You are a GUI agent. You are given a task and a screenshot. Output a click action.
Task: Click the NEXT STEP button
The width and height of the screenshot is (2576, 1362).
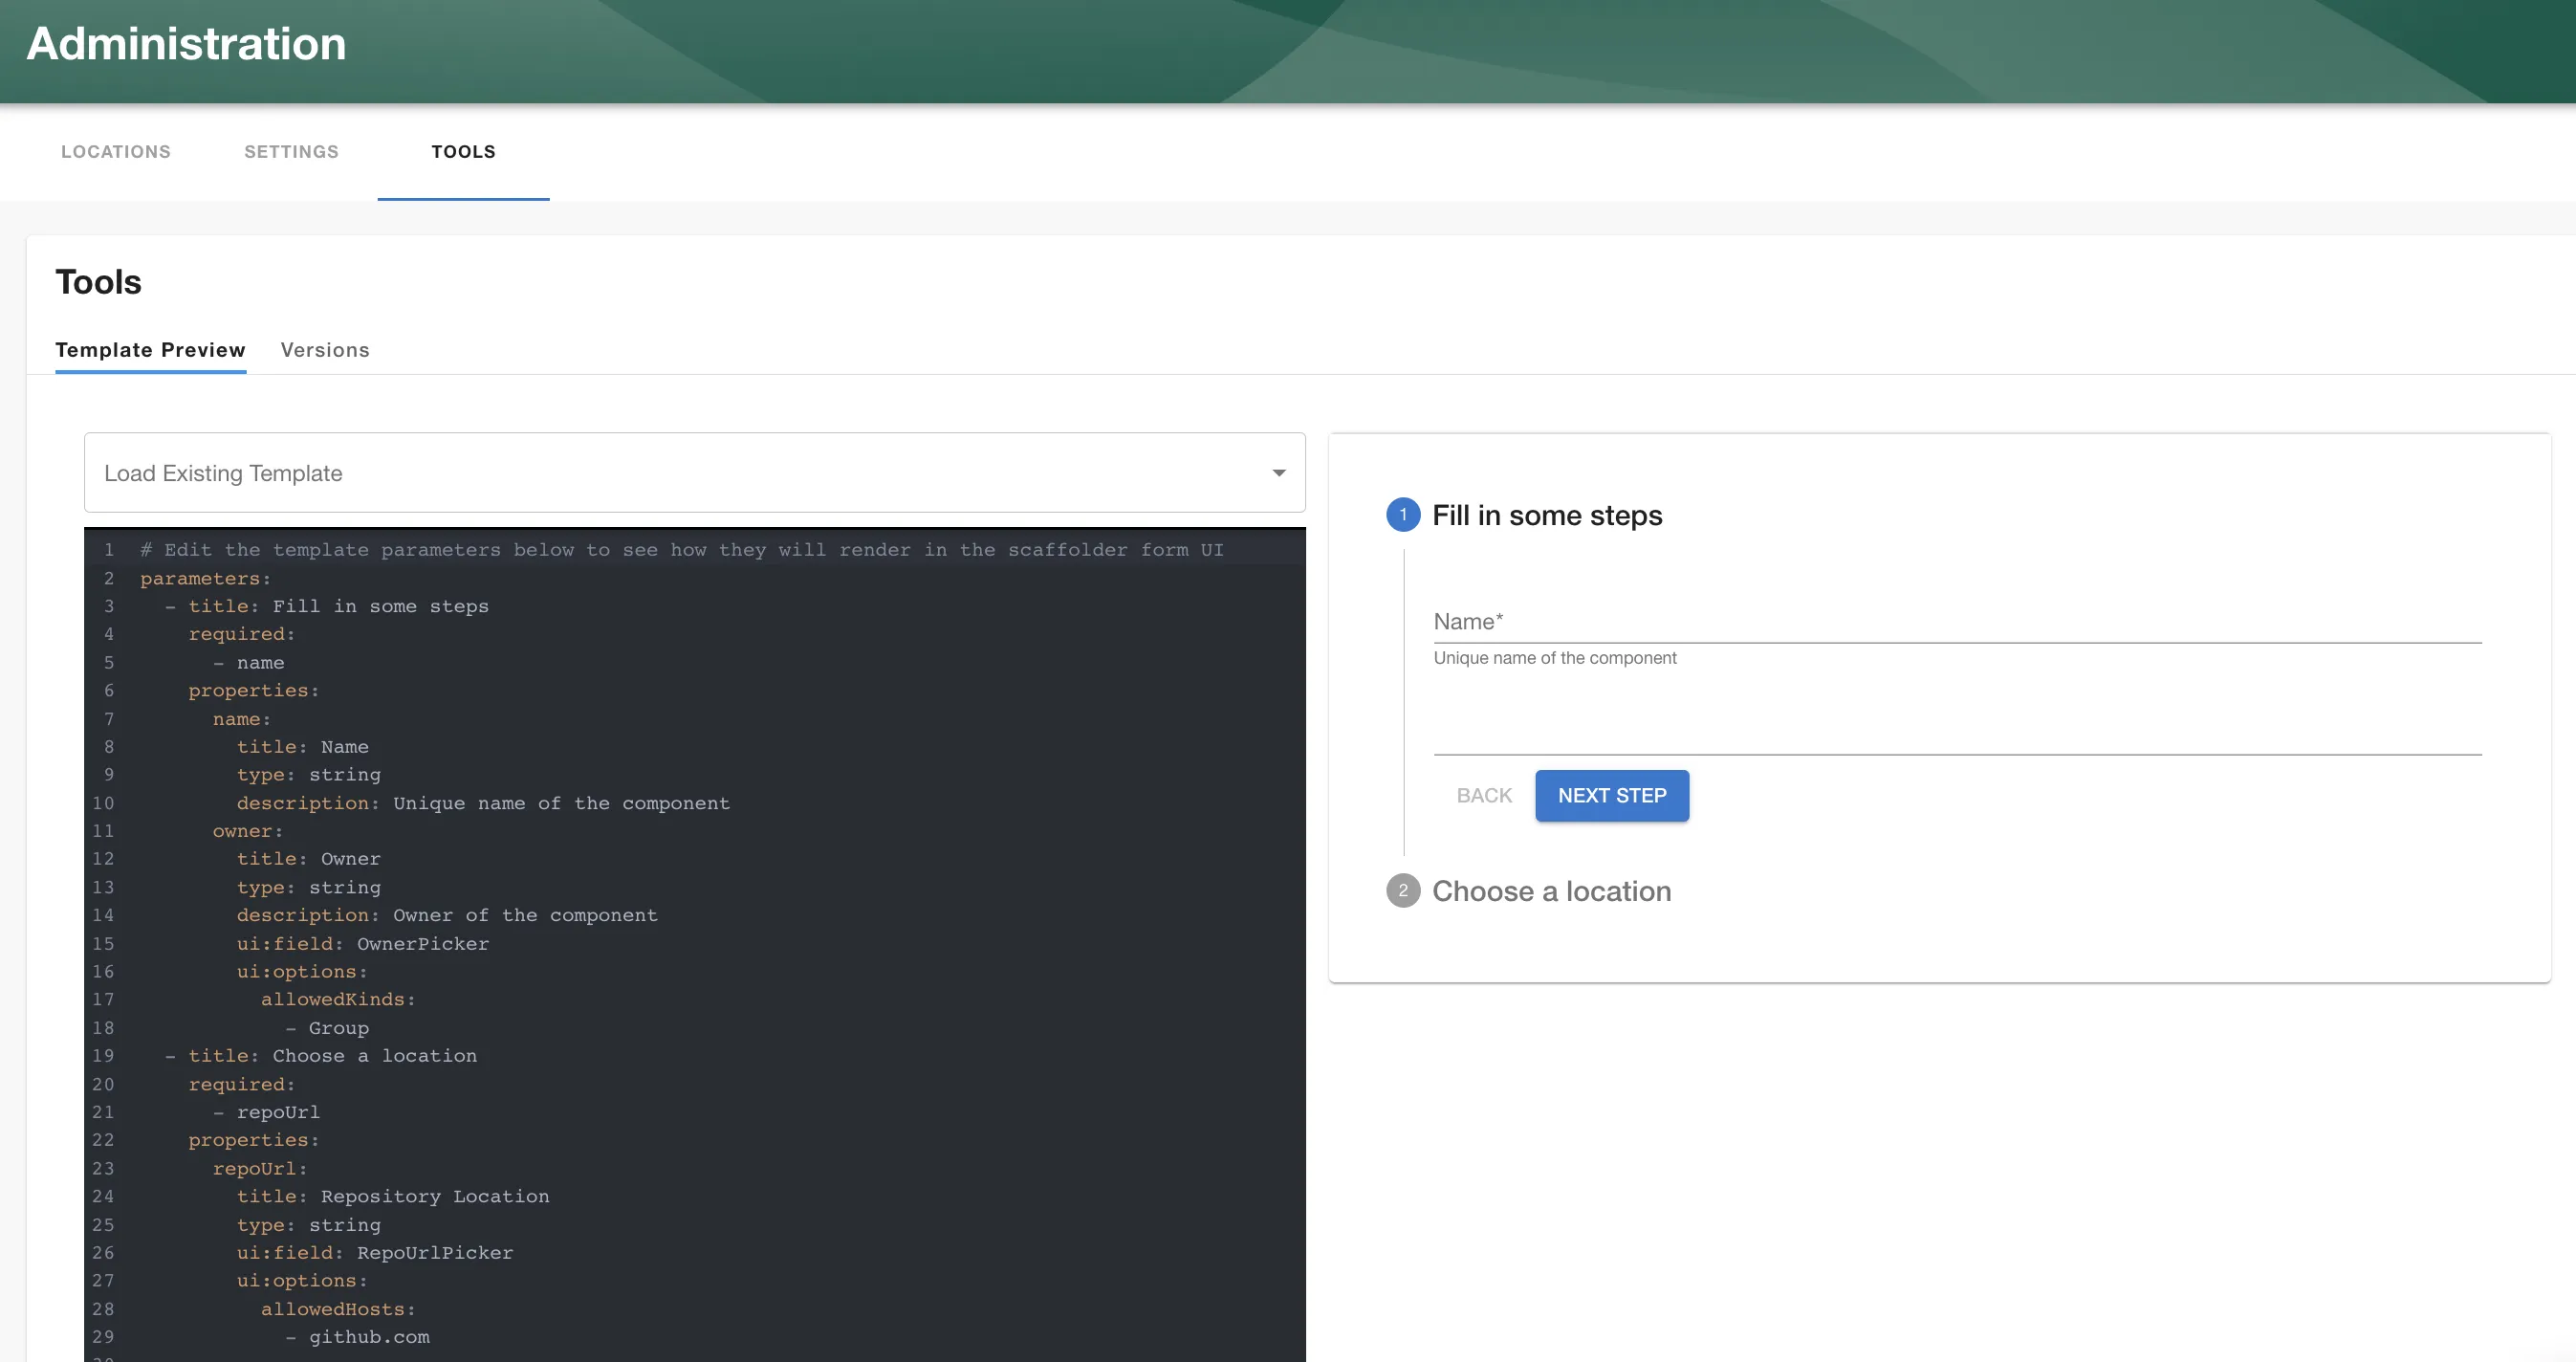pyautogui.click(x=1611, y=795)
